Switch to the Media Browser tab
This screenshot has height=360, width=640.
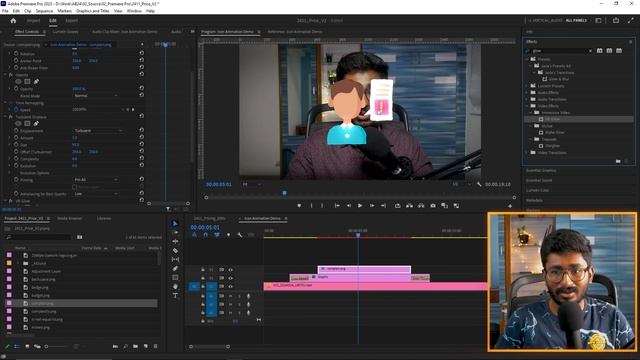coord(70,218)
